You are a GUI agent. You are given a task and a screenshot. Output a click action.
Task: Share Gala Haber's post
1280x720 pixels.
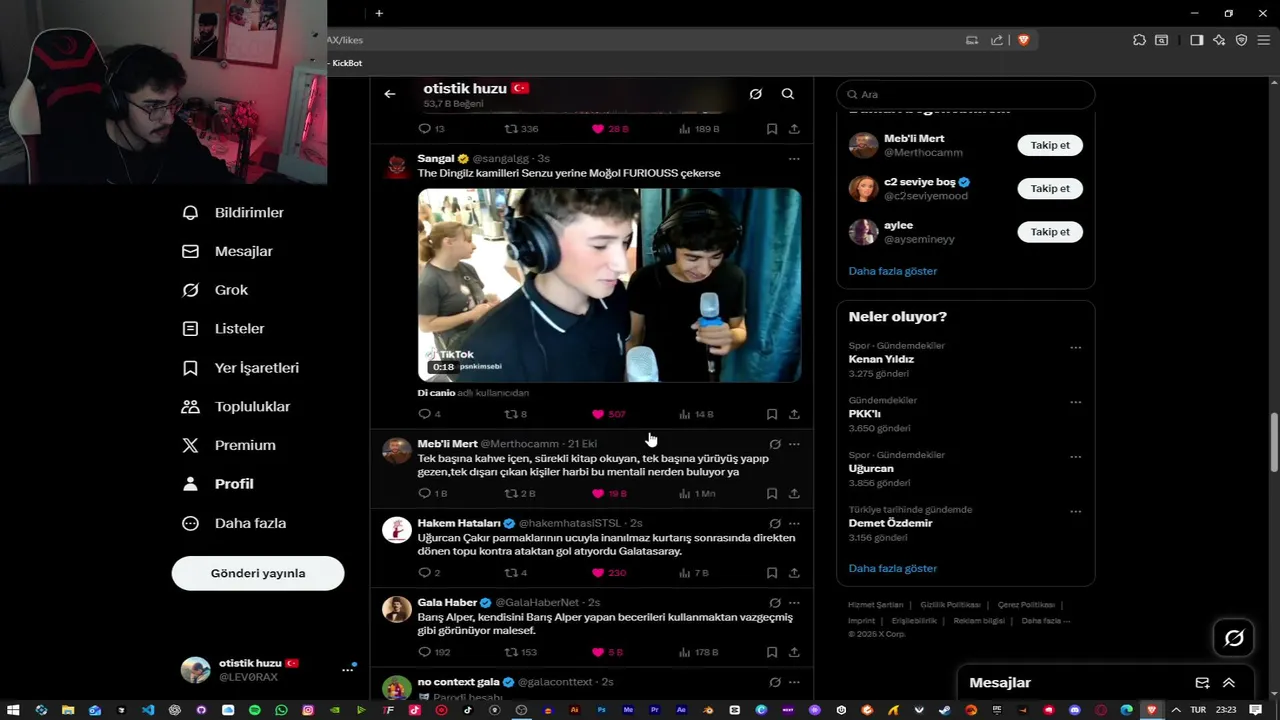[794, 652]
